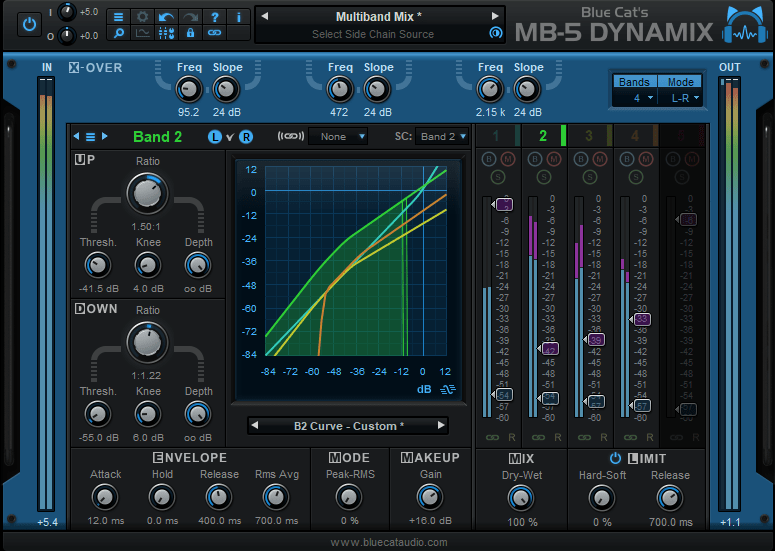
Task: Open www.bluecataudio.com link
Action: [387, 542]
